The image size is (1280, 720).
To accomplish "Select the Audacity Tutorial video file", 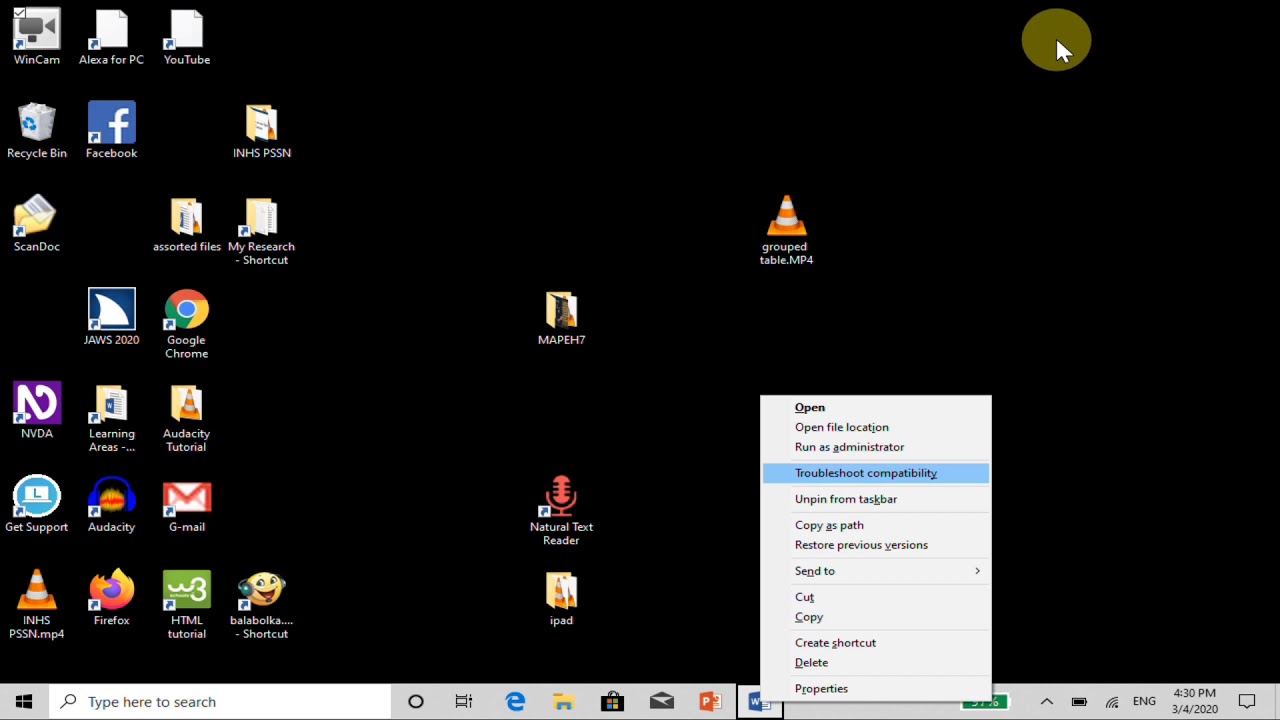I will pyautogui.click(x=187, y=418).
